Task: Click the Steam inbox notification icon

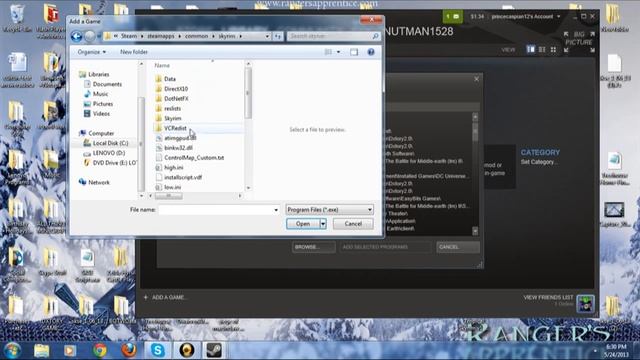Action: 453,17
